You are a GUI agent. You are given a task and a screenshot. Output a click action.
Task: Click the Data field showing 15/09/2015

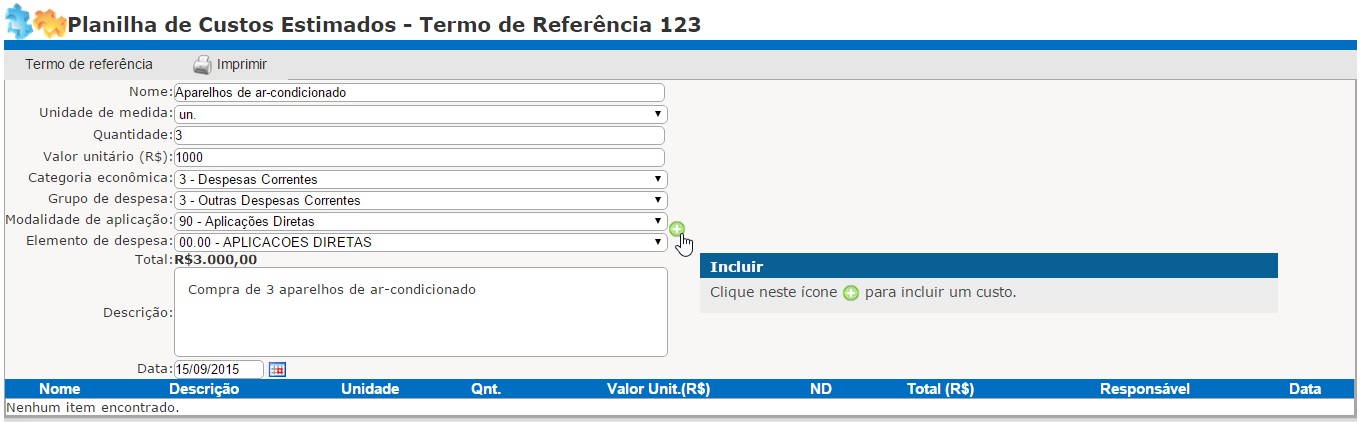pos(219,369)
